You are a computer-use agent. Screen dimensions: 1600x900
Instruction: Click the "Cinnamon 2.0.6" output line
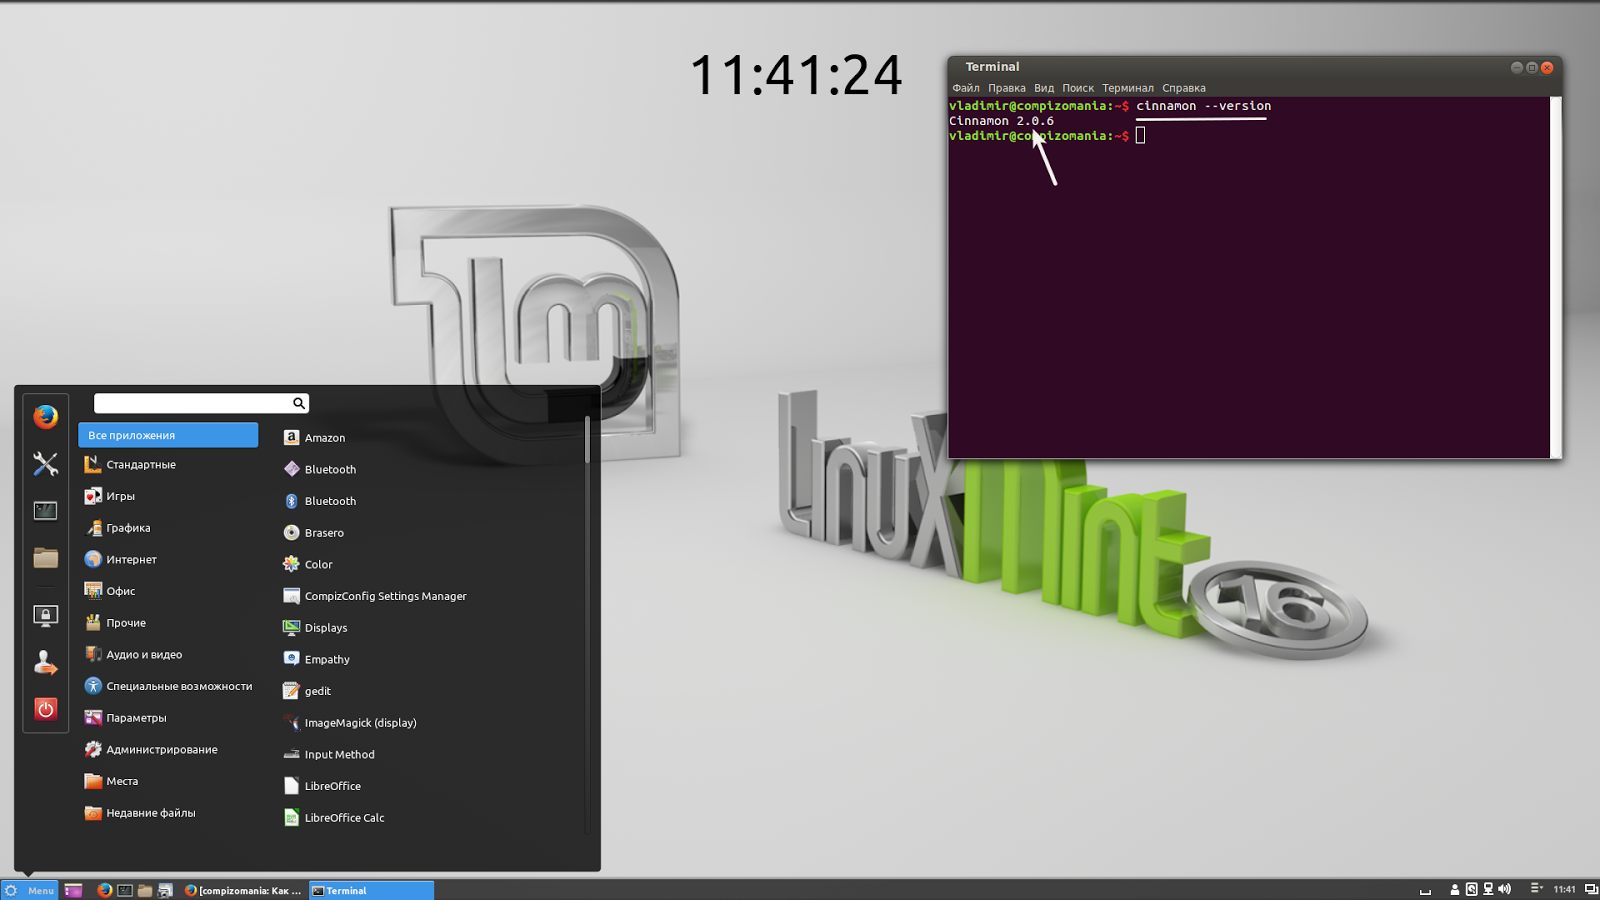[x=1001, y=121]
